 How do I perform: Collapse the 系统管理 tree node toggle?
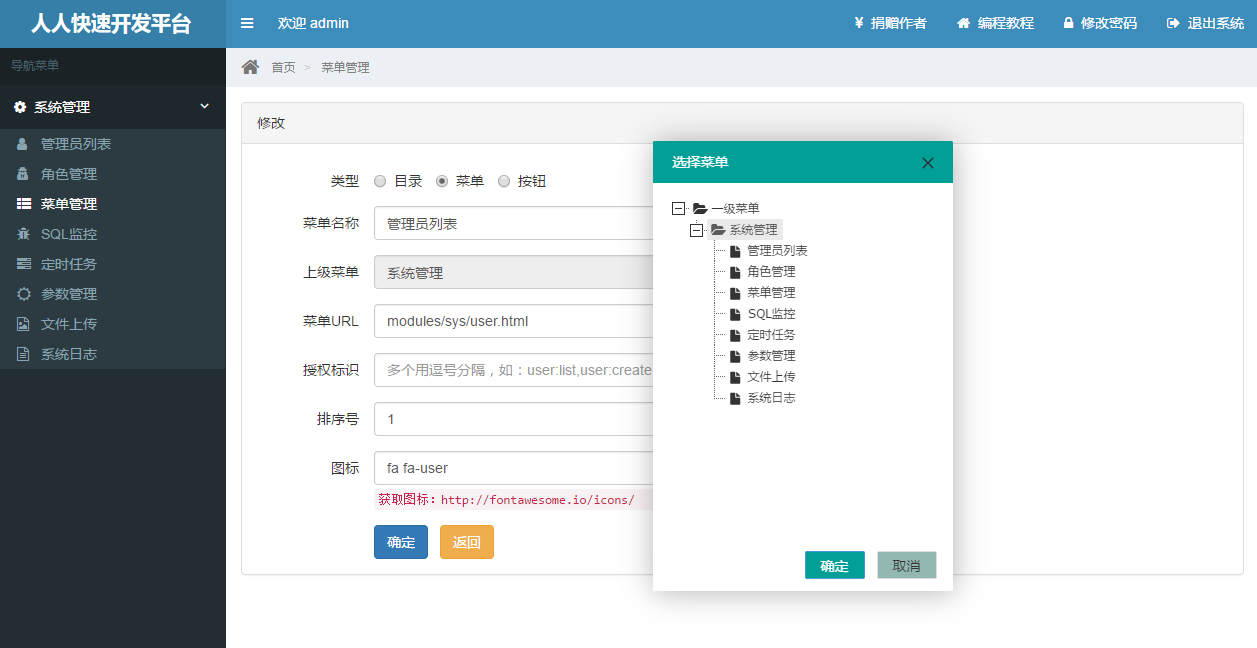tap(697, 230)
